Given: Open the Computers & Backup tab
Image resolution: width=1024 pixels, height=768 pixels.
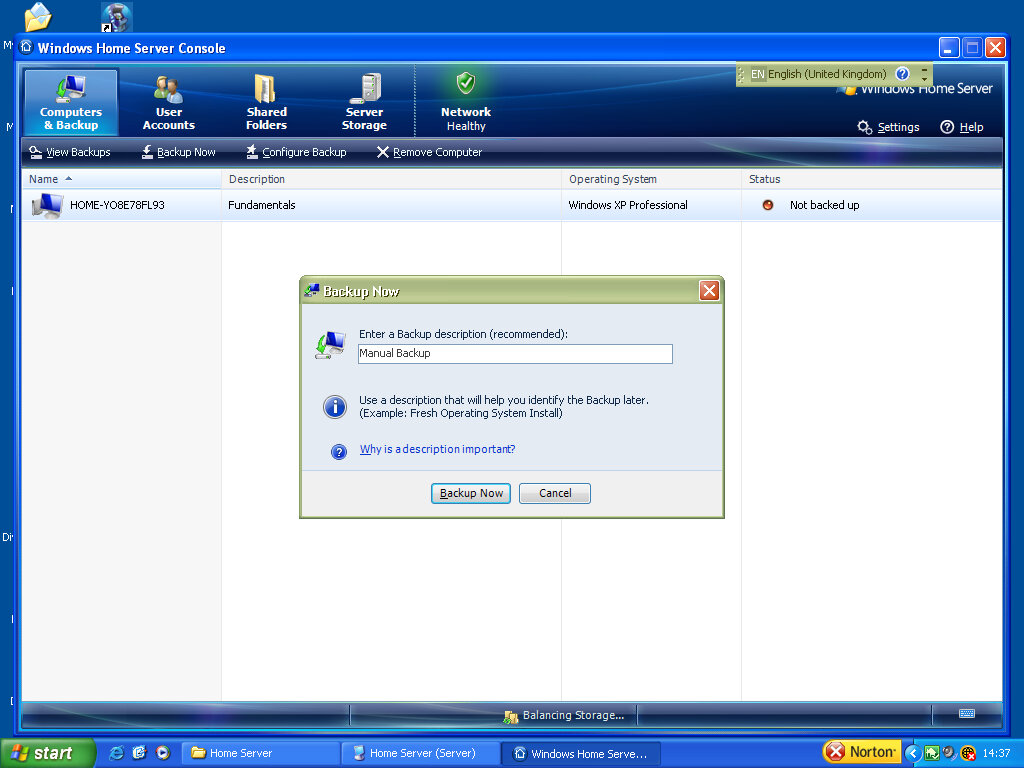Looking at the screenshot, I should [x=71, y=102].
